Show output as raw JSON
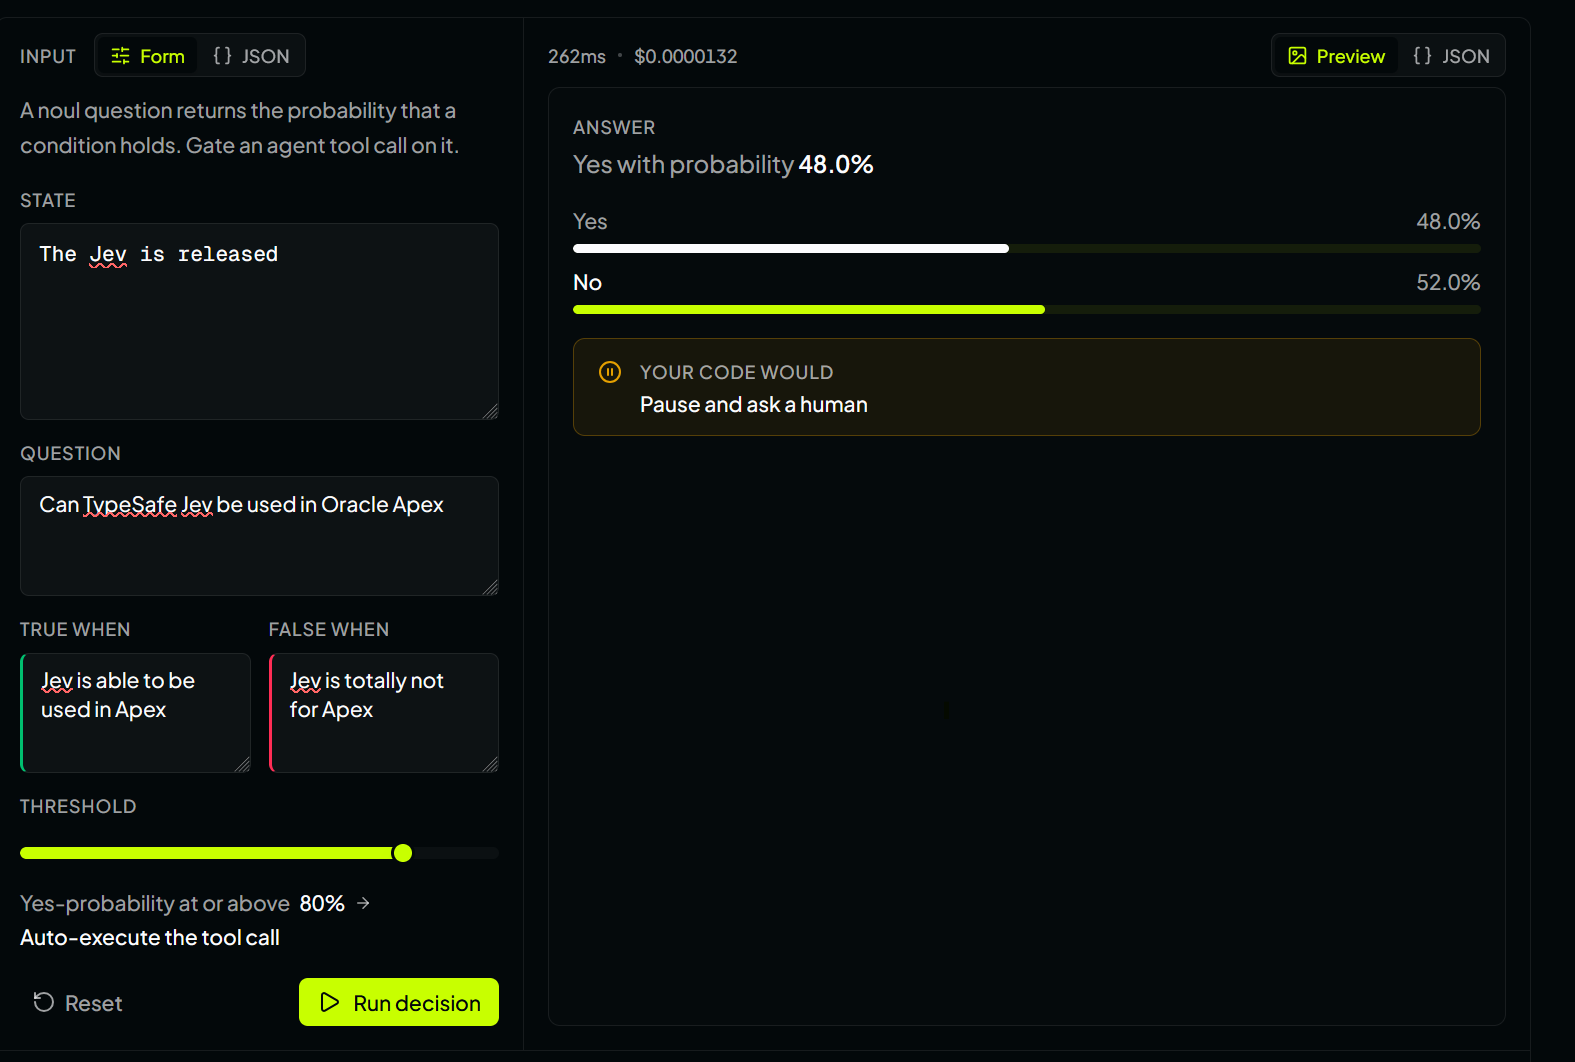Viewport: 1575px width, 1062px height. (1451, 56)
